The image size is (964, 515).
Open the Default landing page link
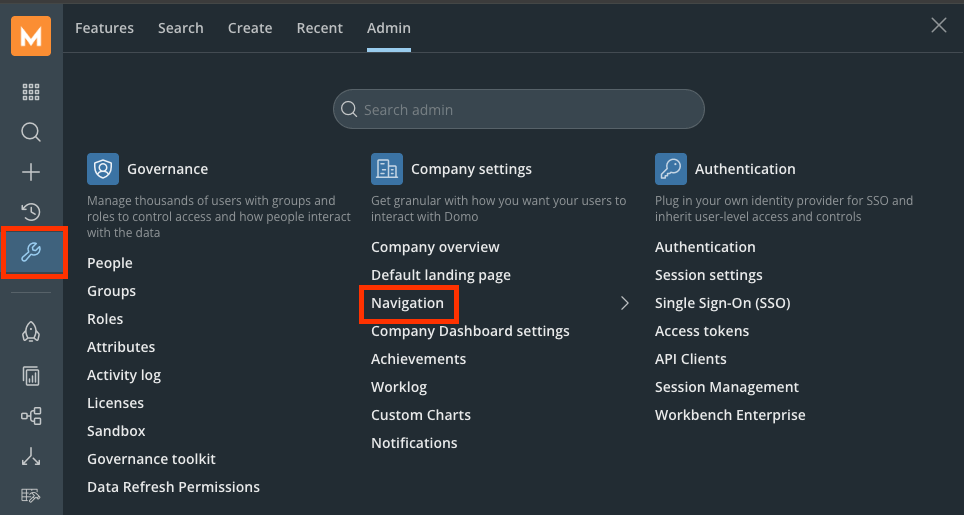(441, 275)
